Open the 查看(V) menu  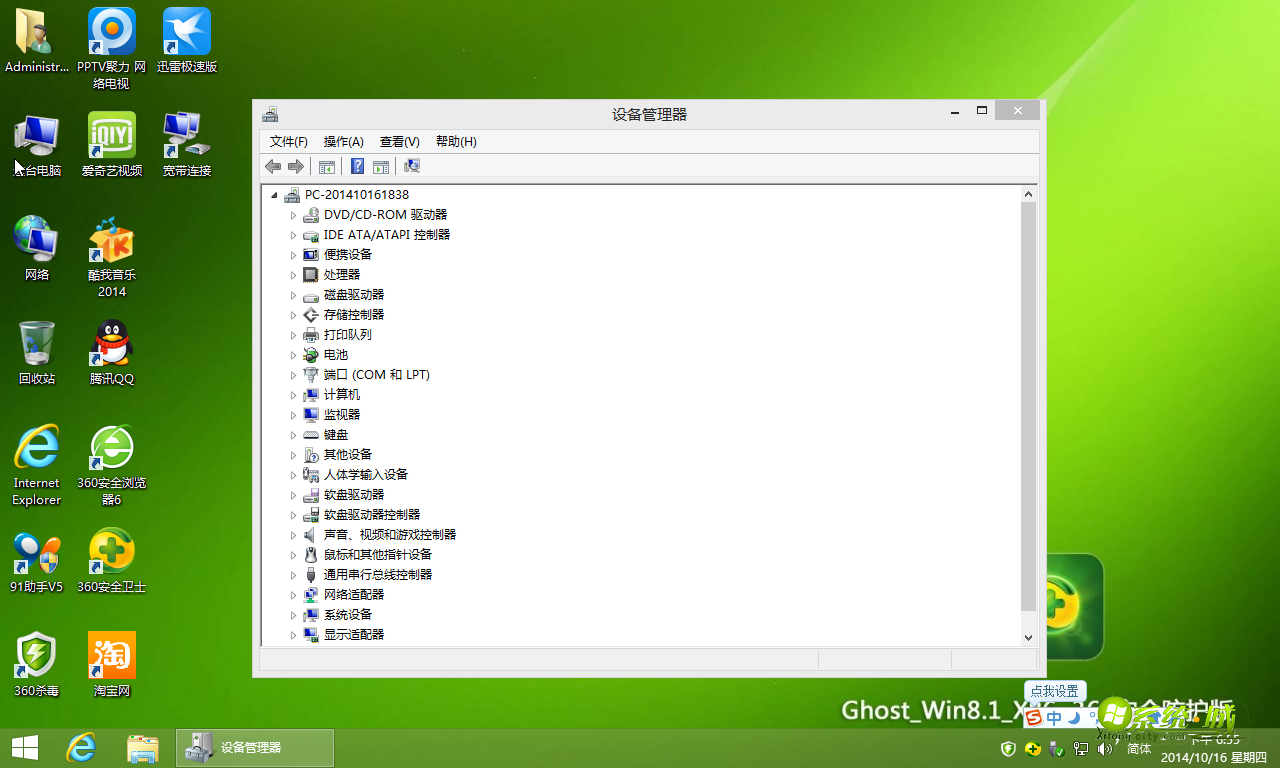(x=398, y=141)
